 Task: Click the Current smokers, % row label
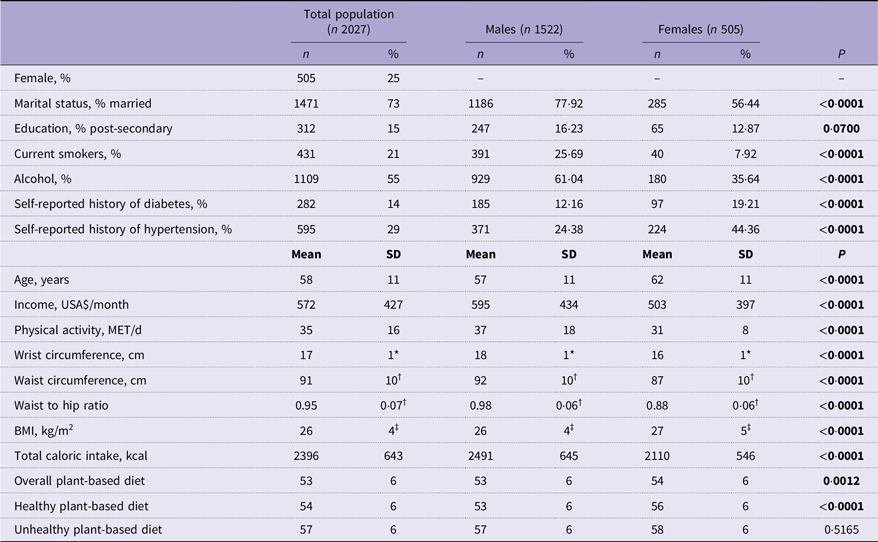67,154
